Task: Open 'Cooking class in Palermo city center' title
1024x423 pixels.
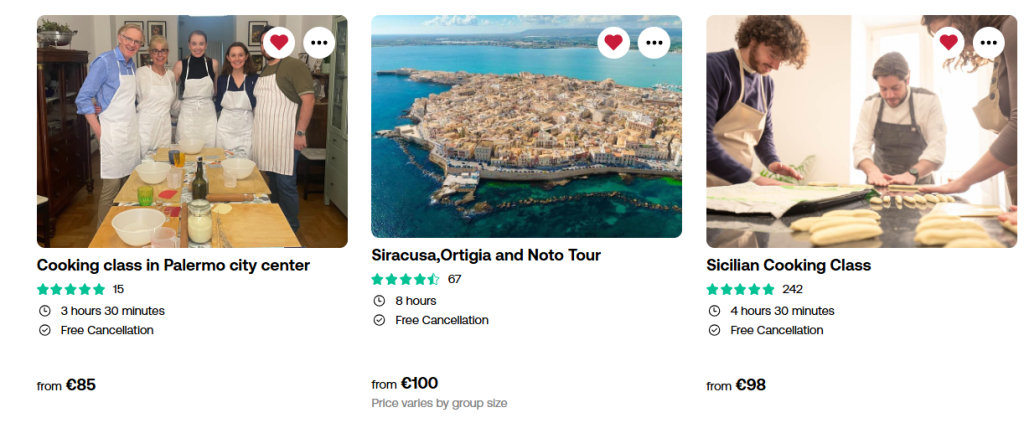Action: [x=173, y=265]
